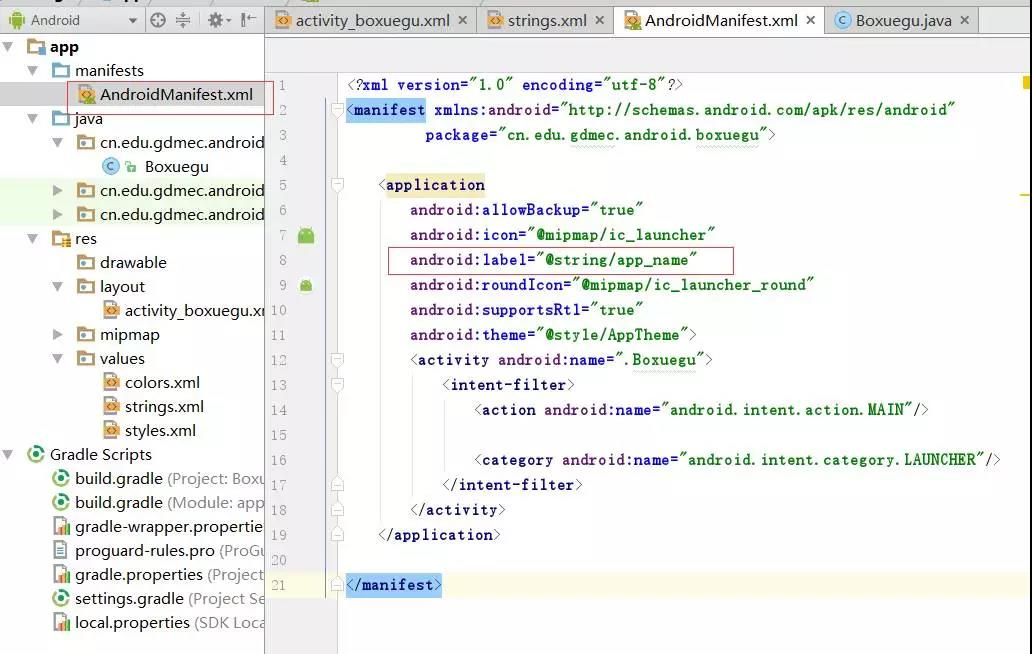Image resolution: width=1032 pixels, height=654 pixels.
Task: Open build.gradle (Project) file
Action: [x=169, y=478]
